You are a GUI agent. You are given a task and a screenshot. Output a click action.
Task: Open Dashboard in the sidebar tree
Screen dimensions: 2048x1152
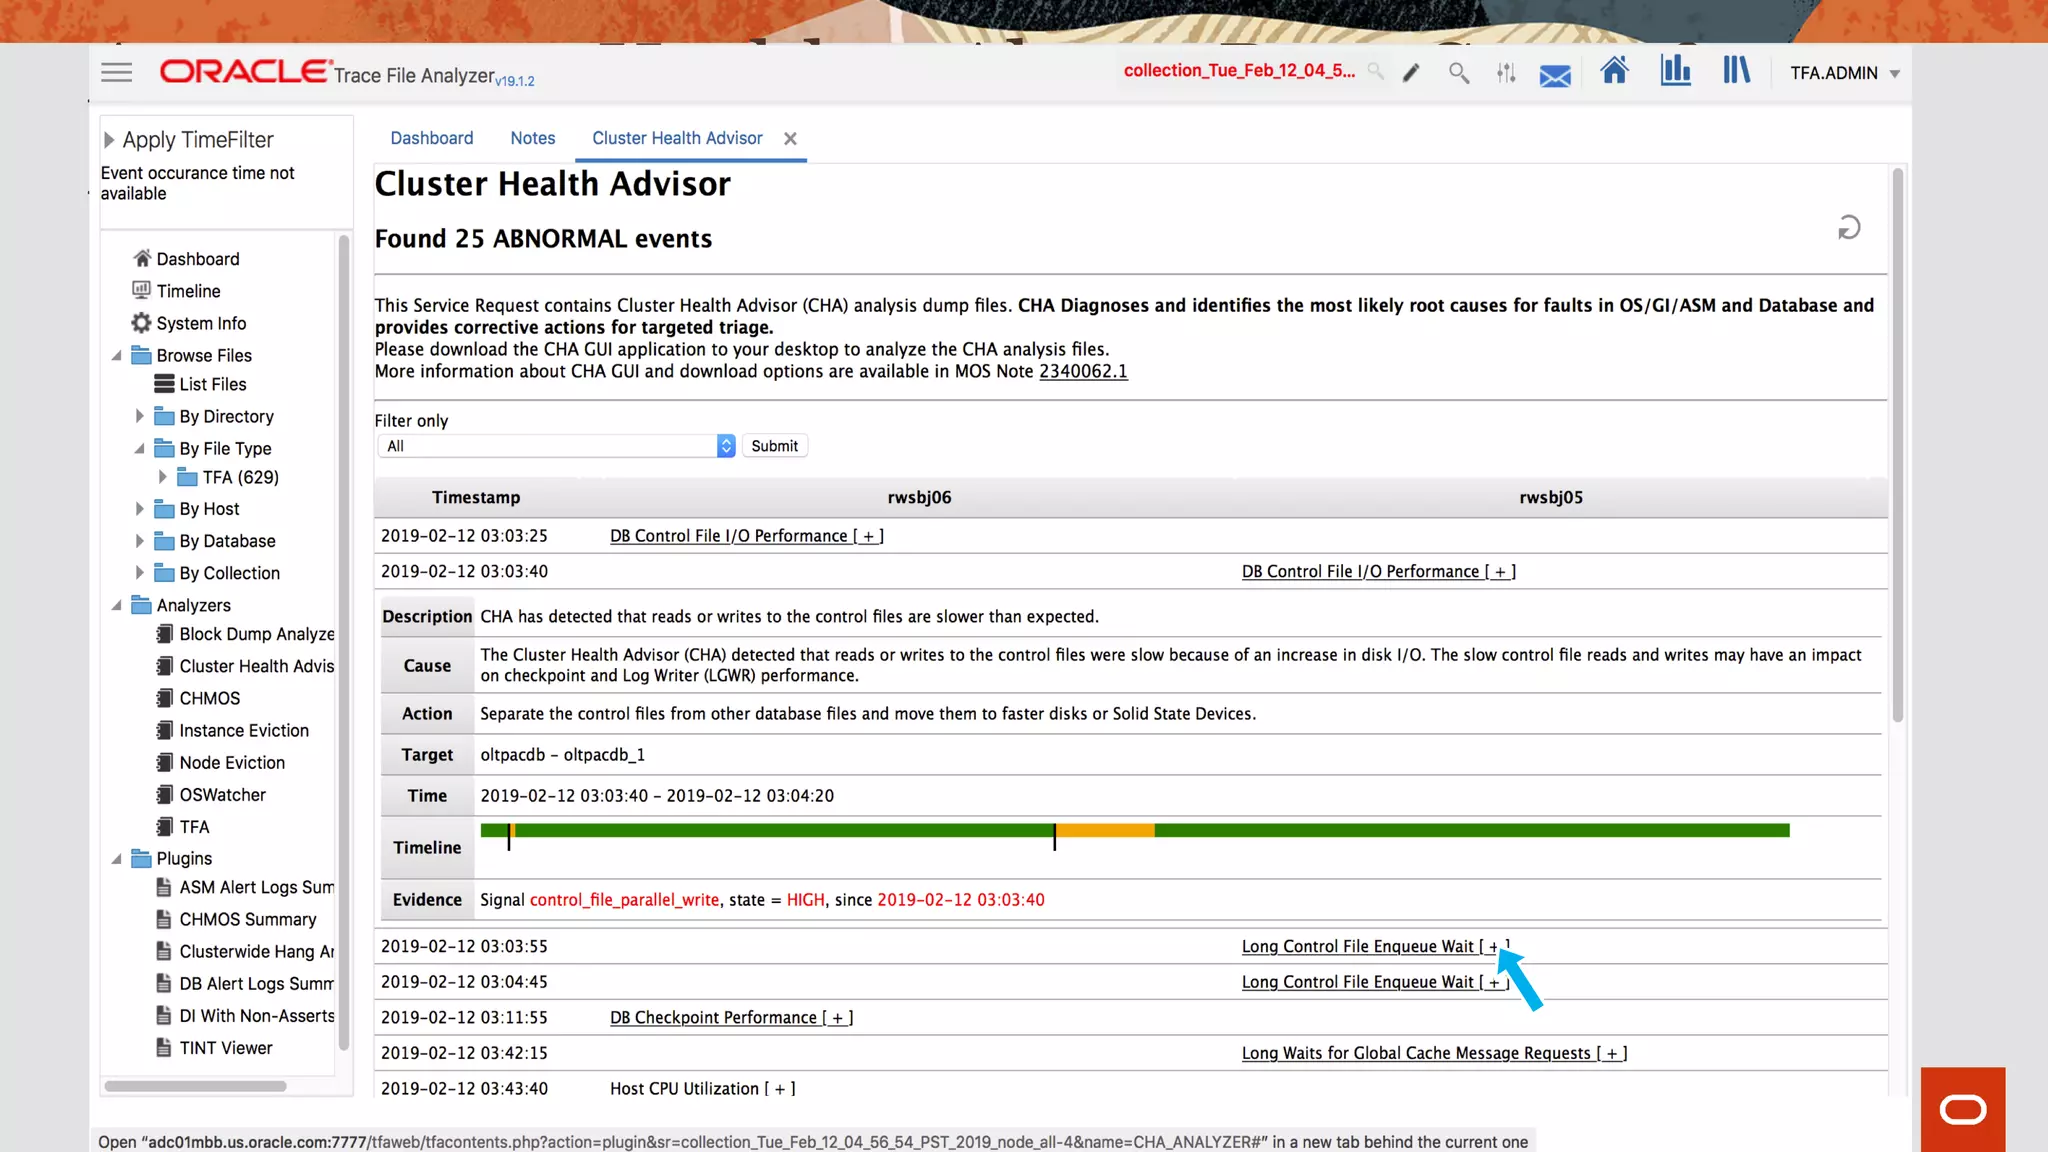[x=198, y=259]
